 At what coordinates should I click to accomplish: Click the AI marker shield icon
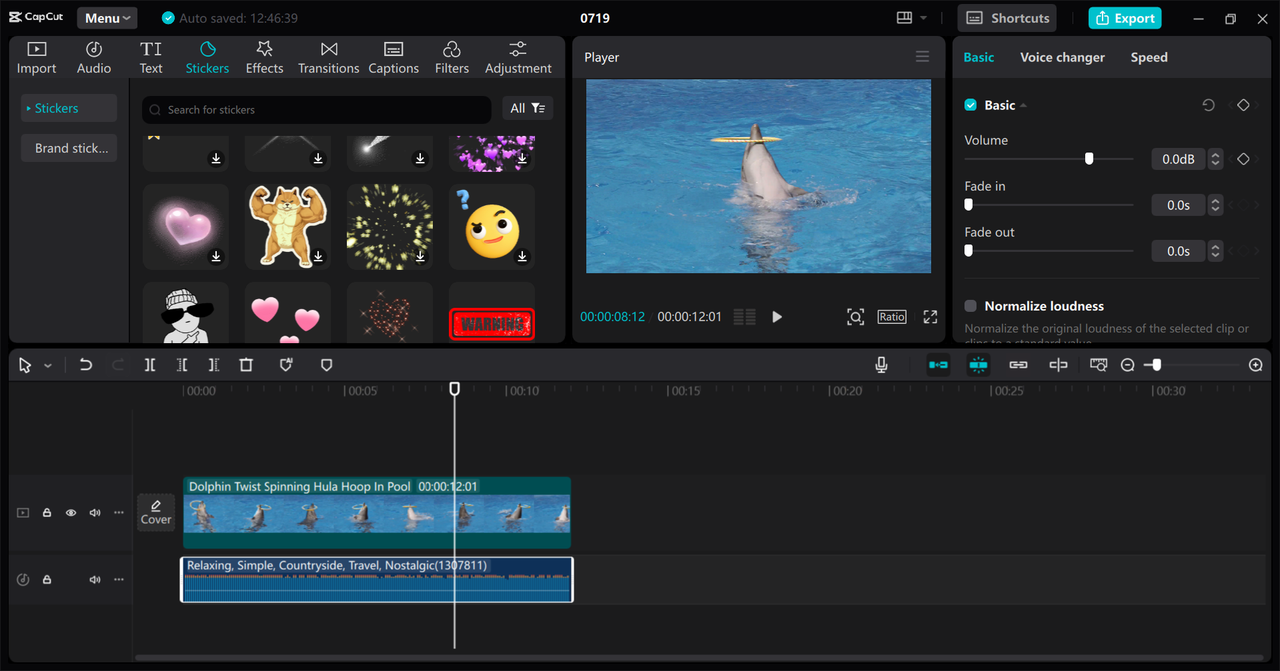click(286, 365)
